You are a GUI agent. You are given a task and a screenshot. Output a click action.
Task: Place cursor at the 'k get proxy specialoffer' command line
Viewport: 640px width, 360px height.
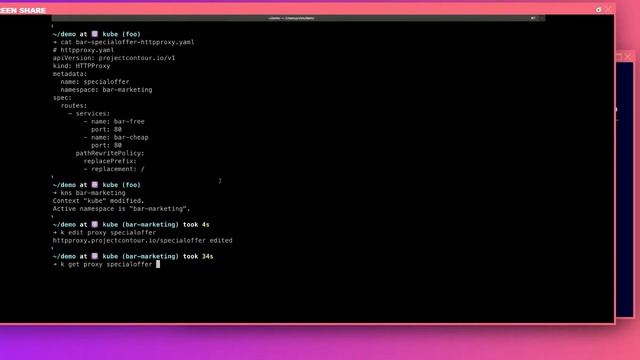coord(107,264)
